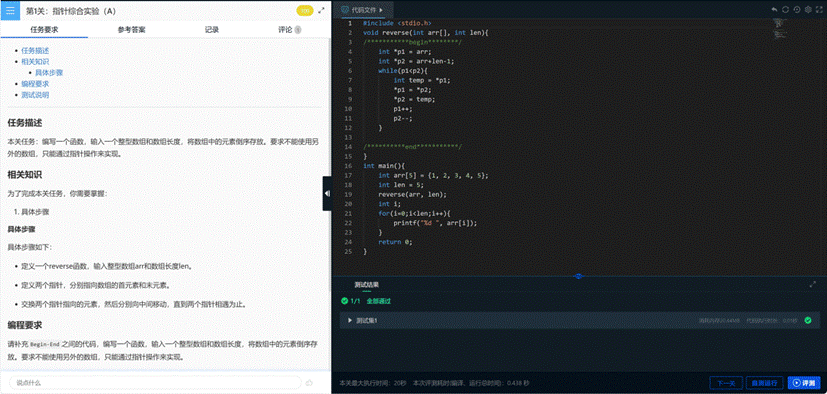Click the printf("%d ", arr[i]); line
The height and width of the screenshot is (394, 827).
(435, 223)
